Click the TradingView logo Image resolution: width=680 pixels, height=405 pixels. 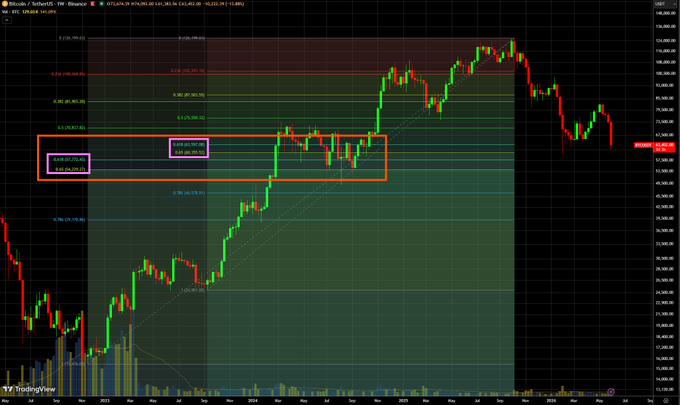tap(29, 389)
